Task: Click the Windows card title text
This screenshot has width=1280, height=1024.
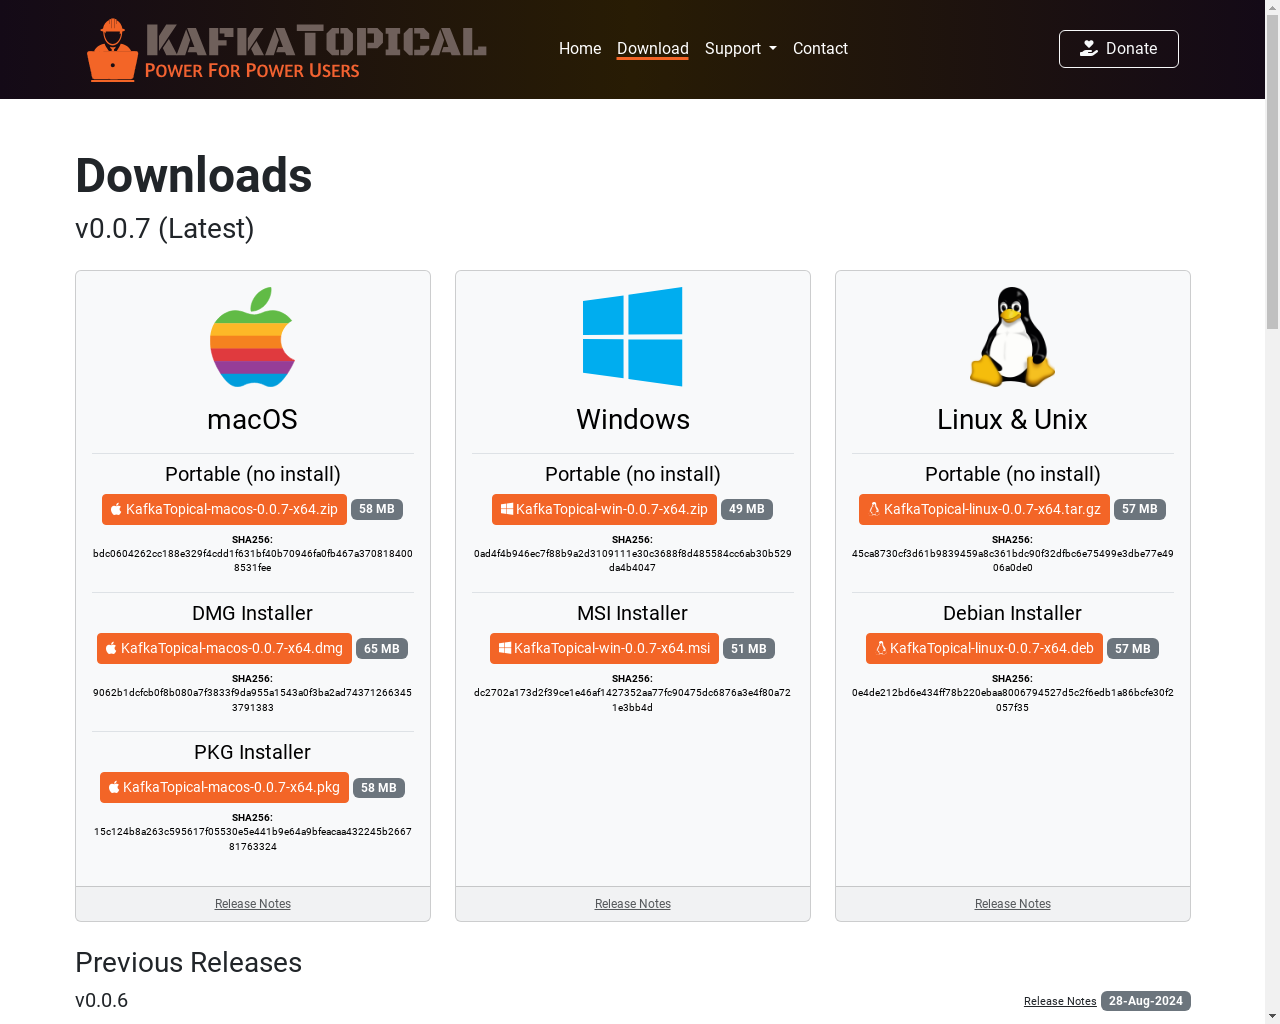Action: (633, 419)
